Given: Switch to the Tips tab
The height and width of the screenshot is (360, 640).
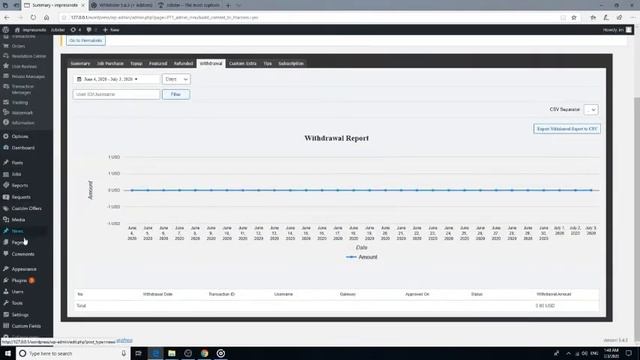Looking at the screenshot, I should [267, 64].
